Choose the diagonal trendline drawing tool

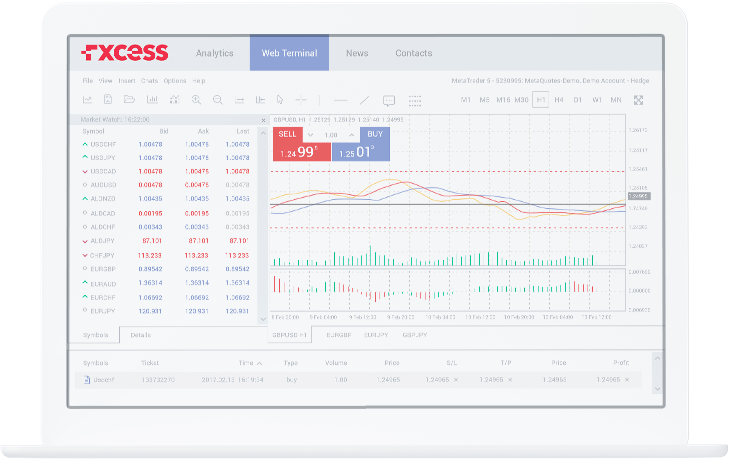pyautogui.click(x=364, y=100)
